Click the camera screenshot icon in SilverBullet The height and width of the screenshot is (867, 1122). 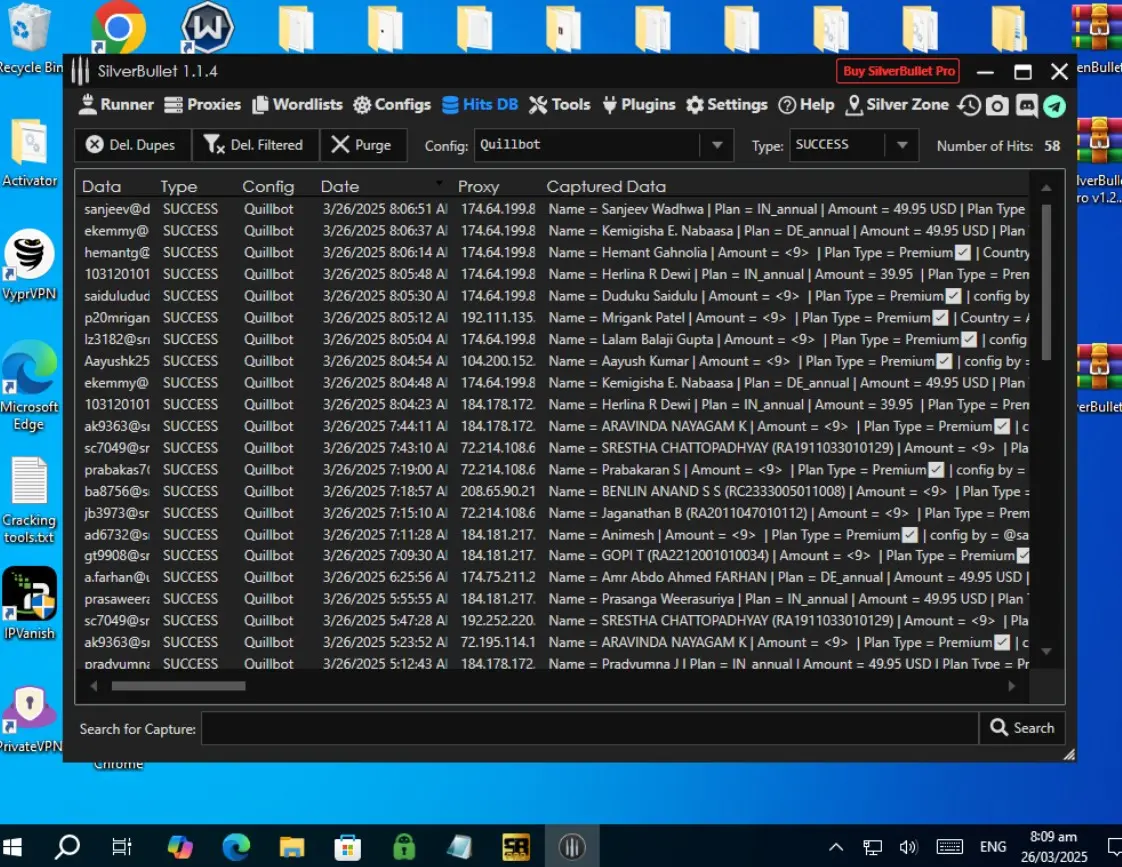pos(997,106)
